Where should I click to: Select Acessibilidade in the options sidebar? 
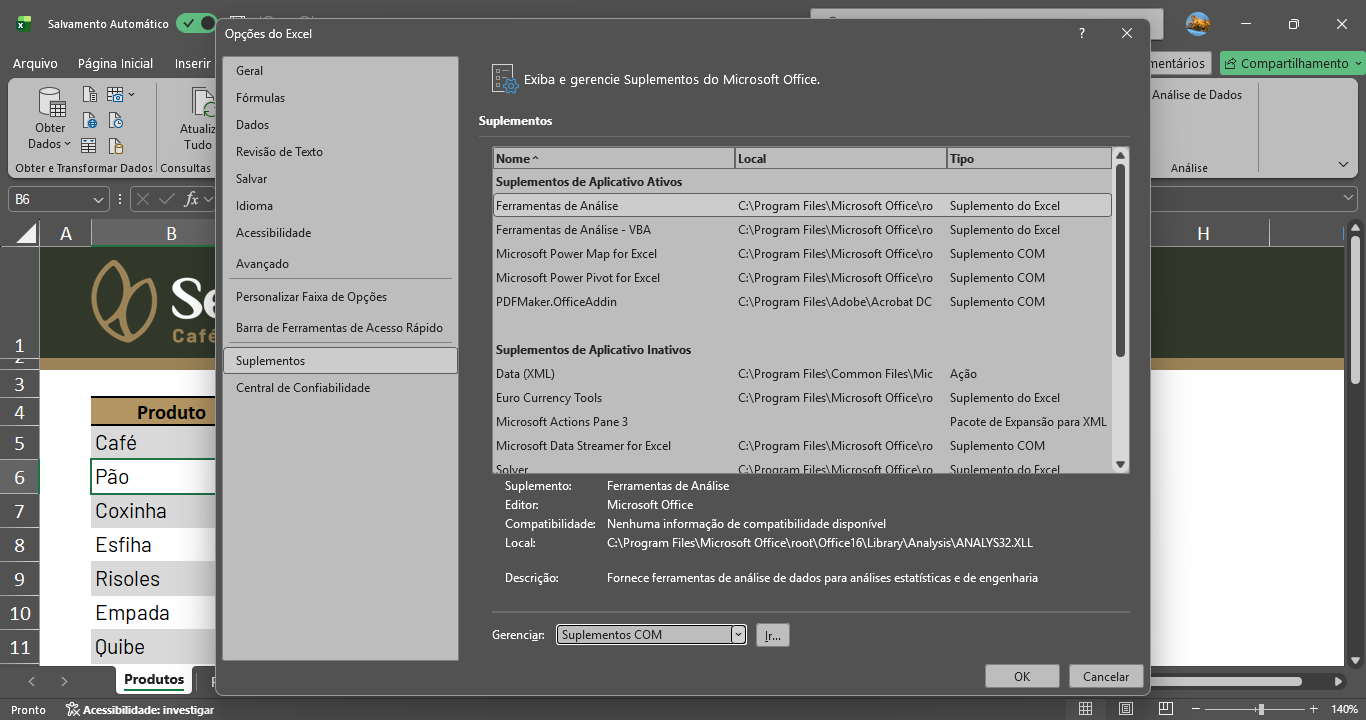point(340,233)
